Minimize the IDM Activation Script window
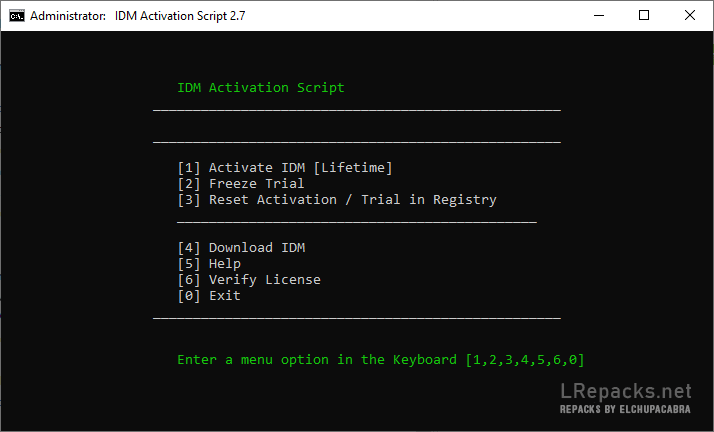714x432 pixels. (x=599, y=15)
